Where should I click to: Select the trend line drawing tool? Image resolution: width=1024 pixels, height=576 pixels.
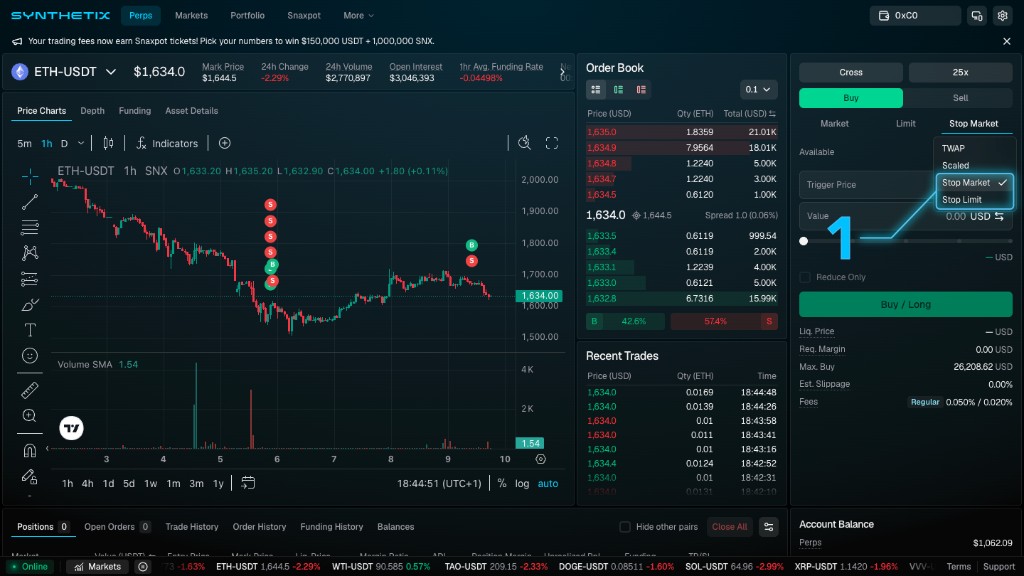29,202
